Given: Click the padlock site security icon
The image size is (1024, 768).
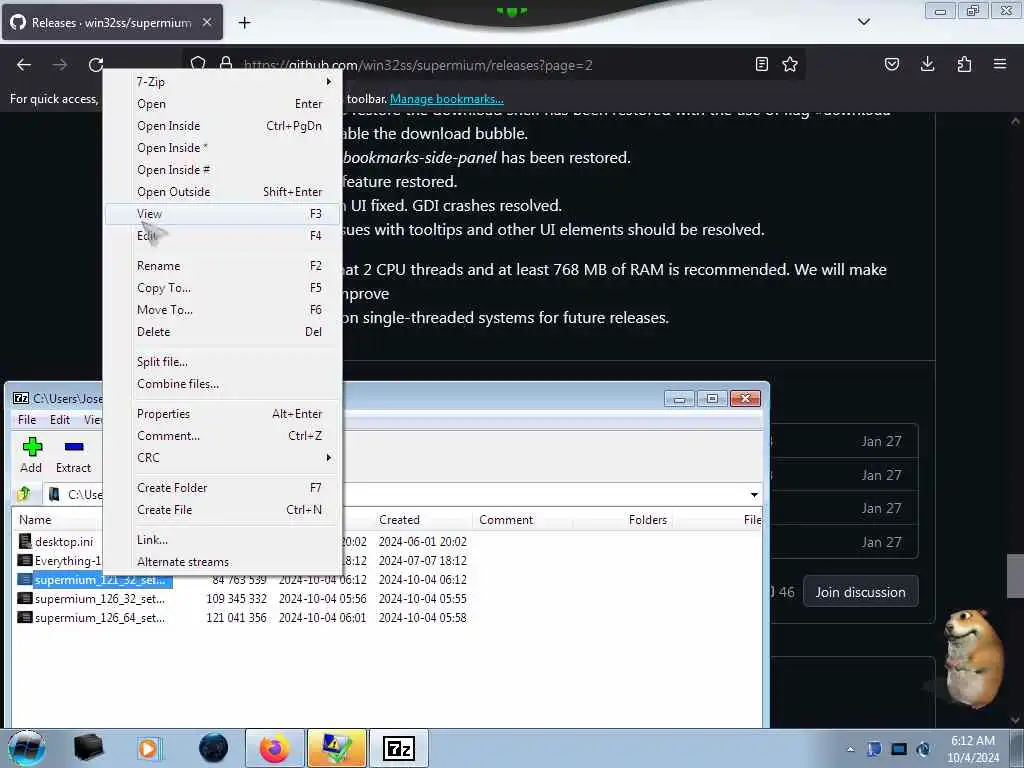Looking at the screenshot, I should [x=226, y=64].
